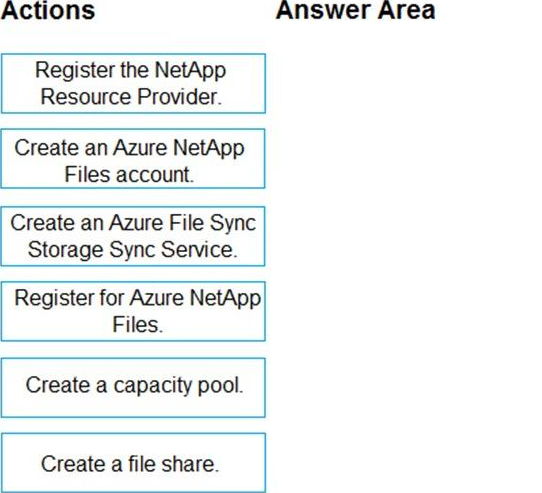Select the 'Create a capacity pool' action
This screenshot has height=493, width=542.
133,388
